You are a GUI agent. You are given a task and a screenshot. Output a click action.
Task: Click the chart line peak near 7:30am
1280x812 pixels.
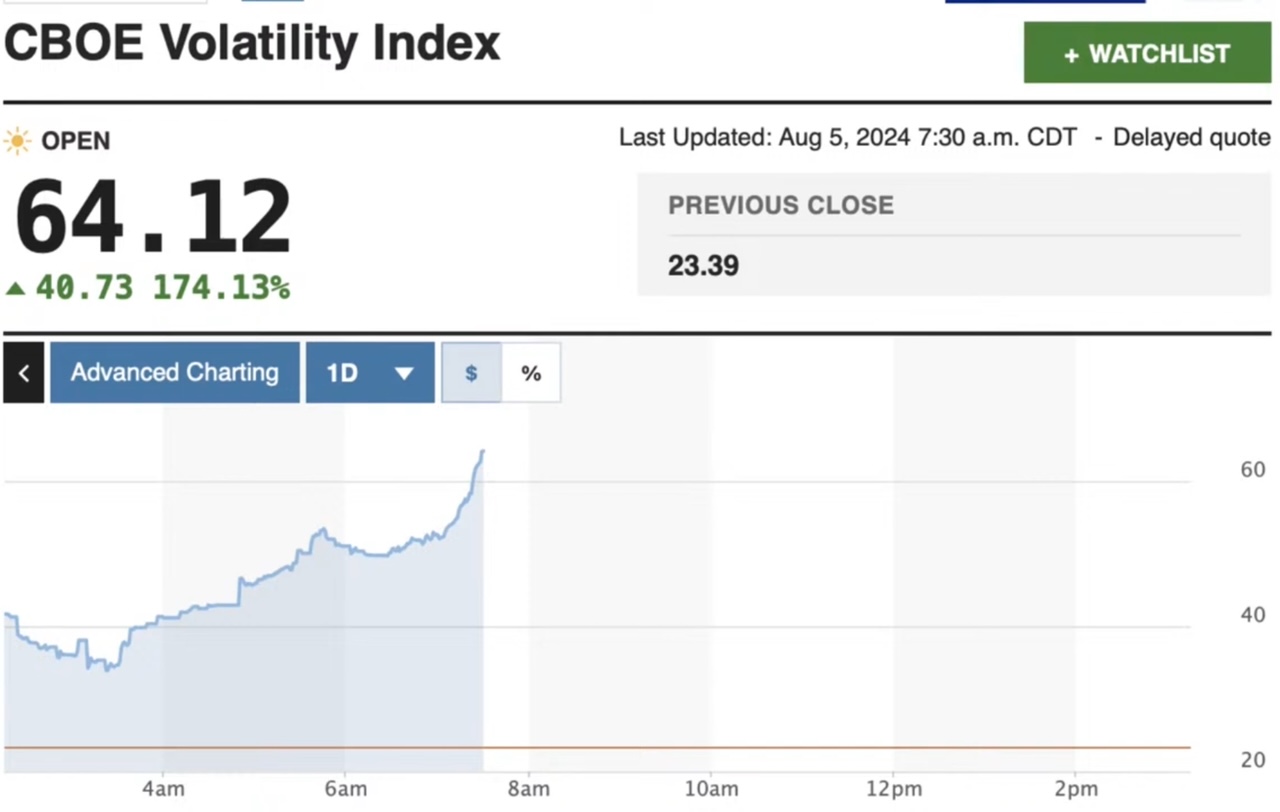483,451
